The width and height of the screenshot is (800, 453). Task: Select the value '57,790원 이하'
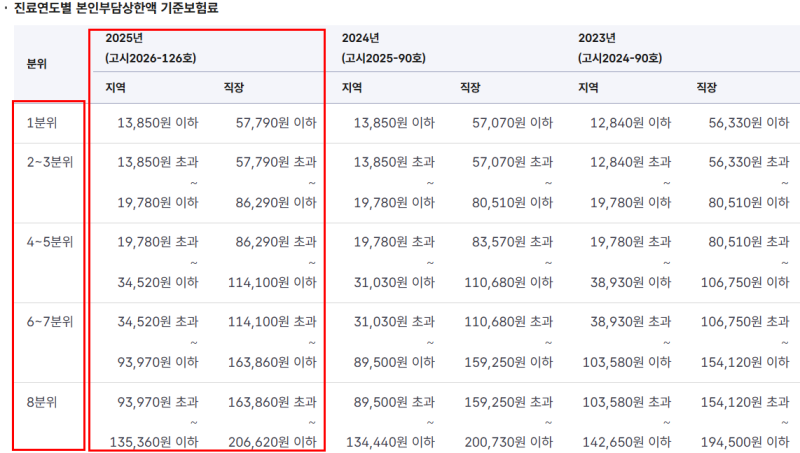pyautogui.click(x=276, y=123)
